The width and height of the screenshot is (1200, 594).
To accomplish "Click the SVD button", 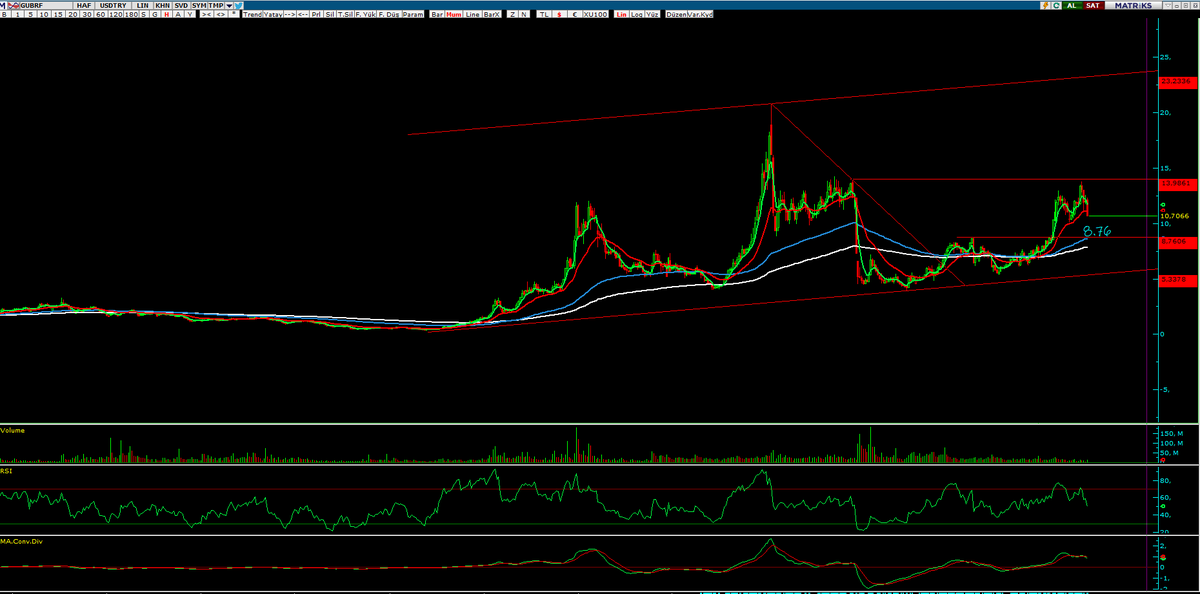I will (181, 6).
